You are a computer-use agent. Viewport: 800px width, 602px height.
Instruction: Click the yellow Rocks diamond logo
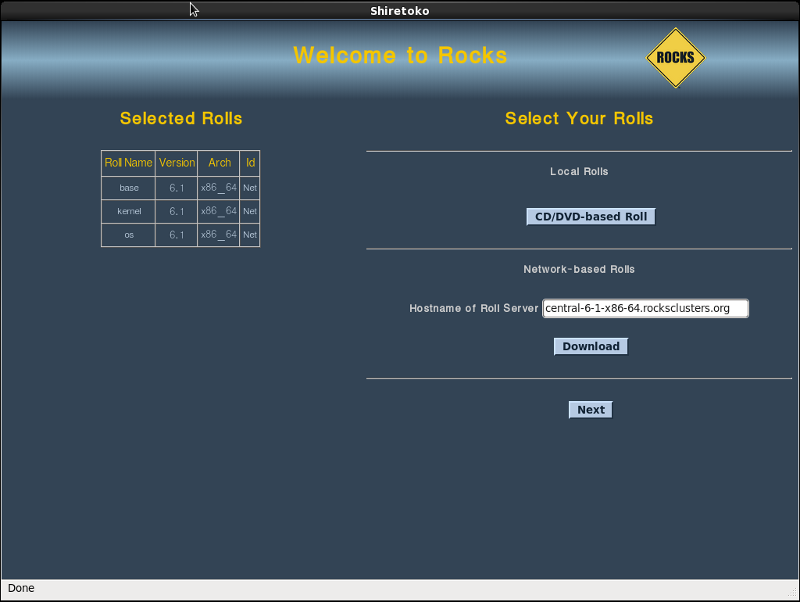click(675, 57)
